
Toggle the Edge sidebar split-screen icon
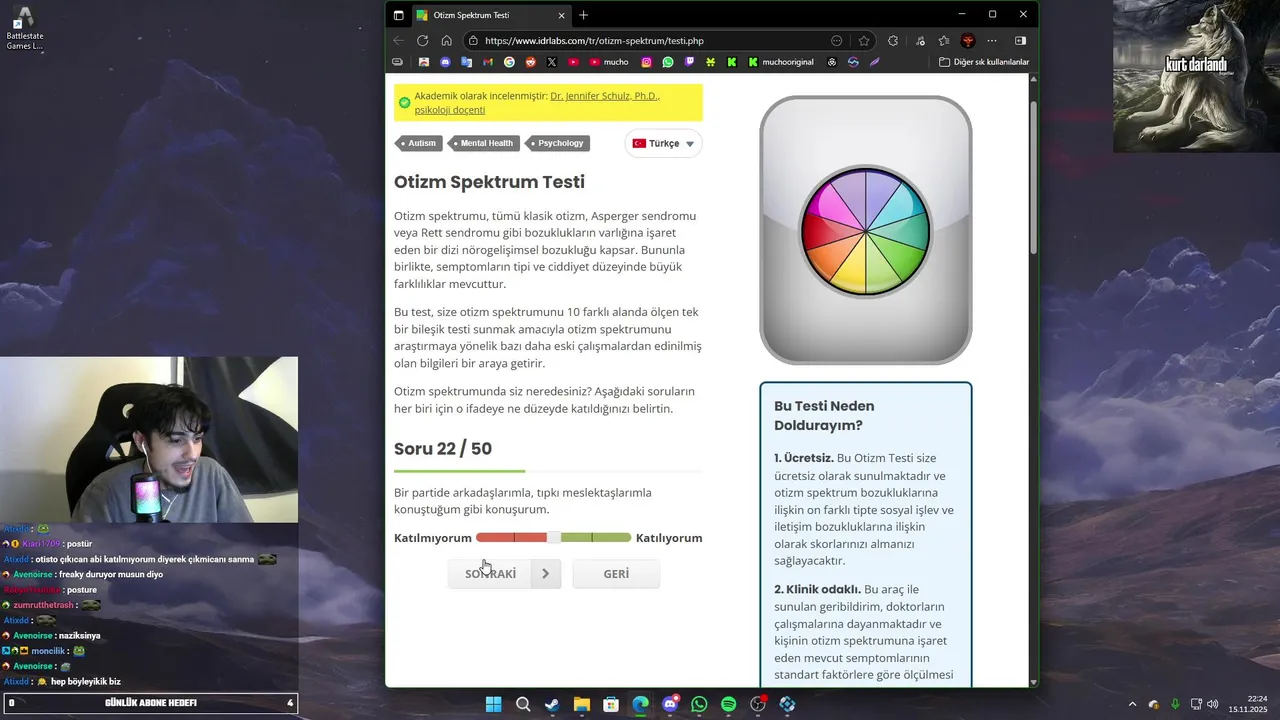click(1020, 41)
